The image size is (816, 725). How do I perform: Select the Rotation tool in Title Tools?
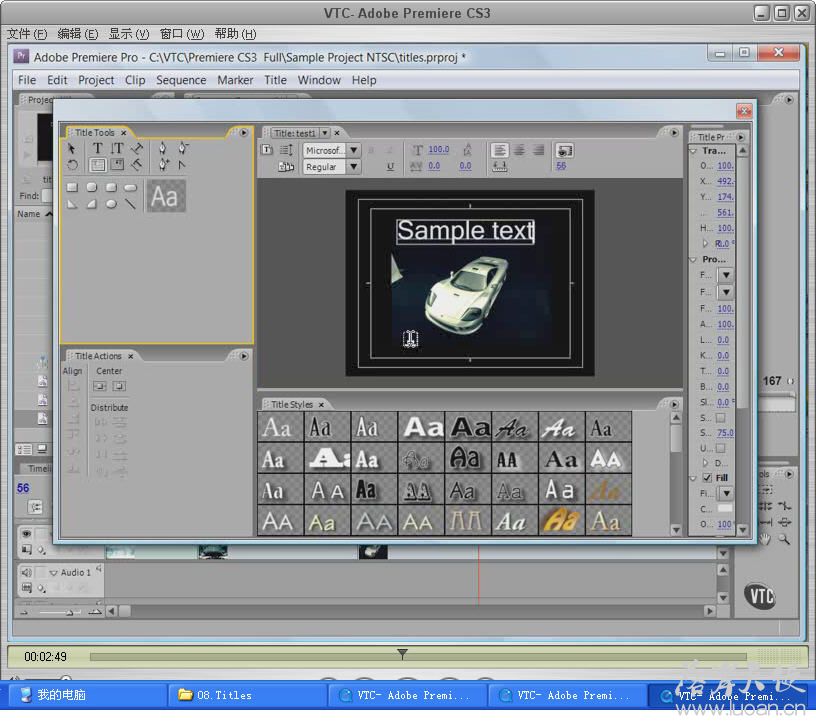coord(72,166)
